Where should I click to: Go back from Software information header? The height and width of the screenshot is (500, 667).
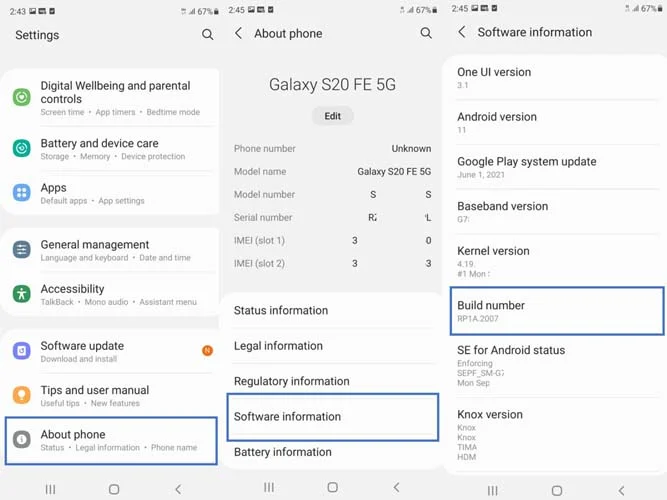click(x=462, y=32)
